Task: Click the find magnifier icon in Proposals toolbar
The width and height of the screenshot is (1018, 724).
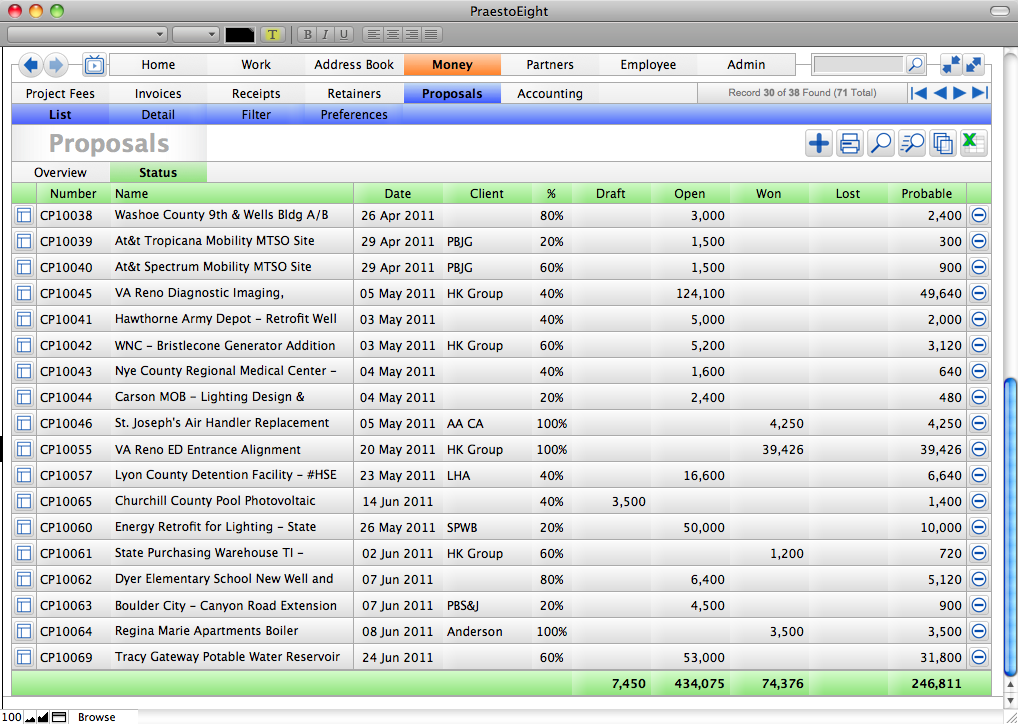Action: [881, 143]
